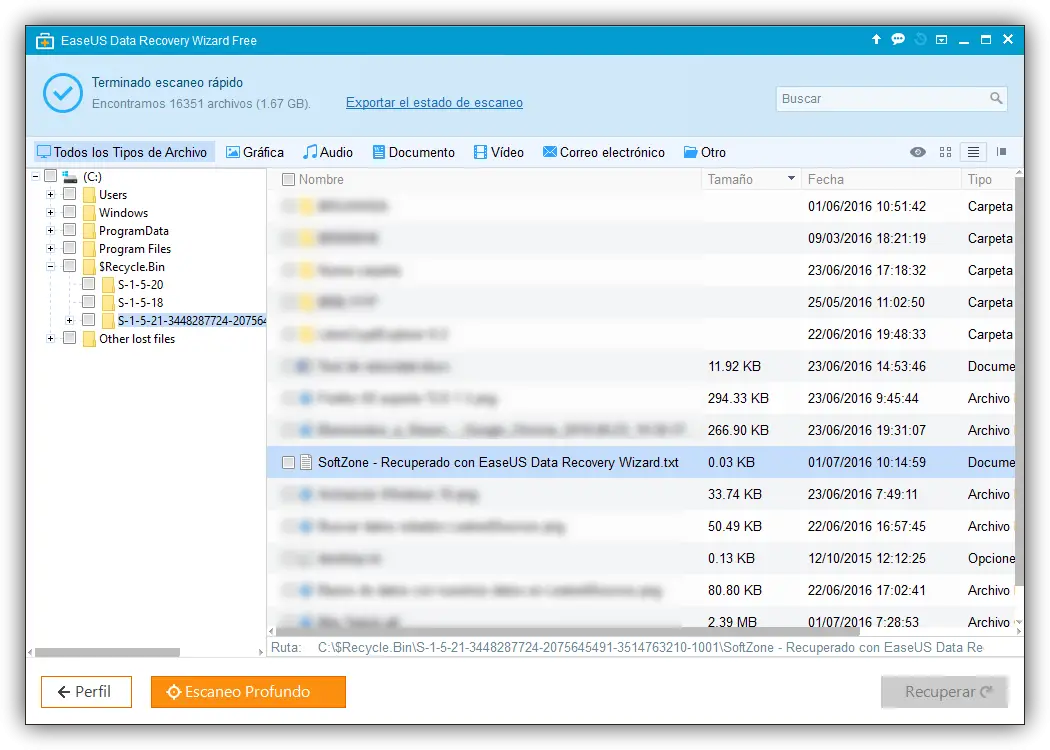Click the C: drive icon

(70, 177)
